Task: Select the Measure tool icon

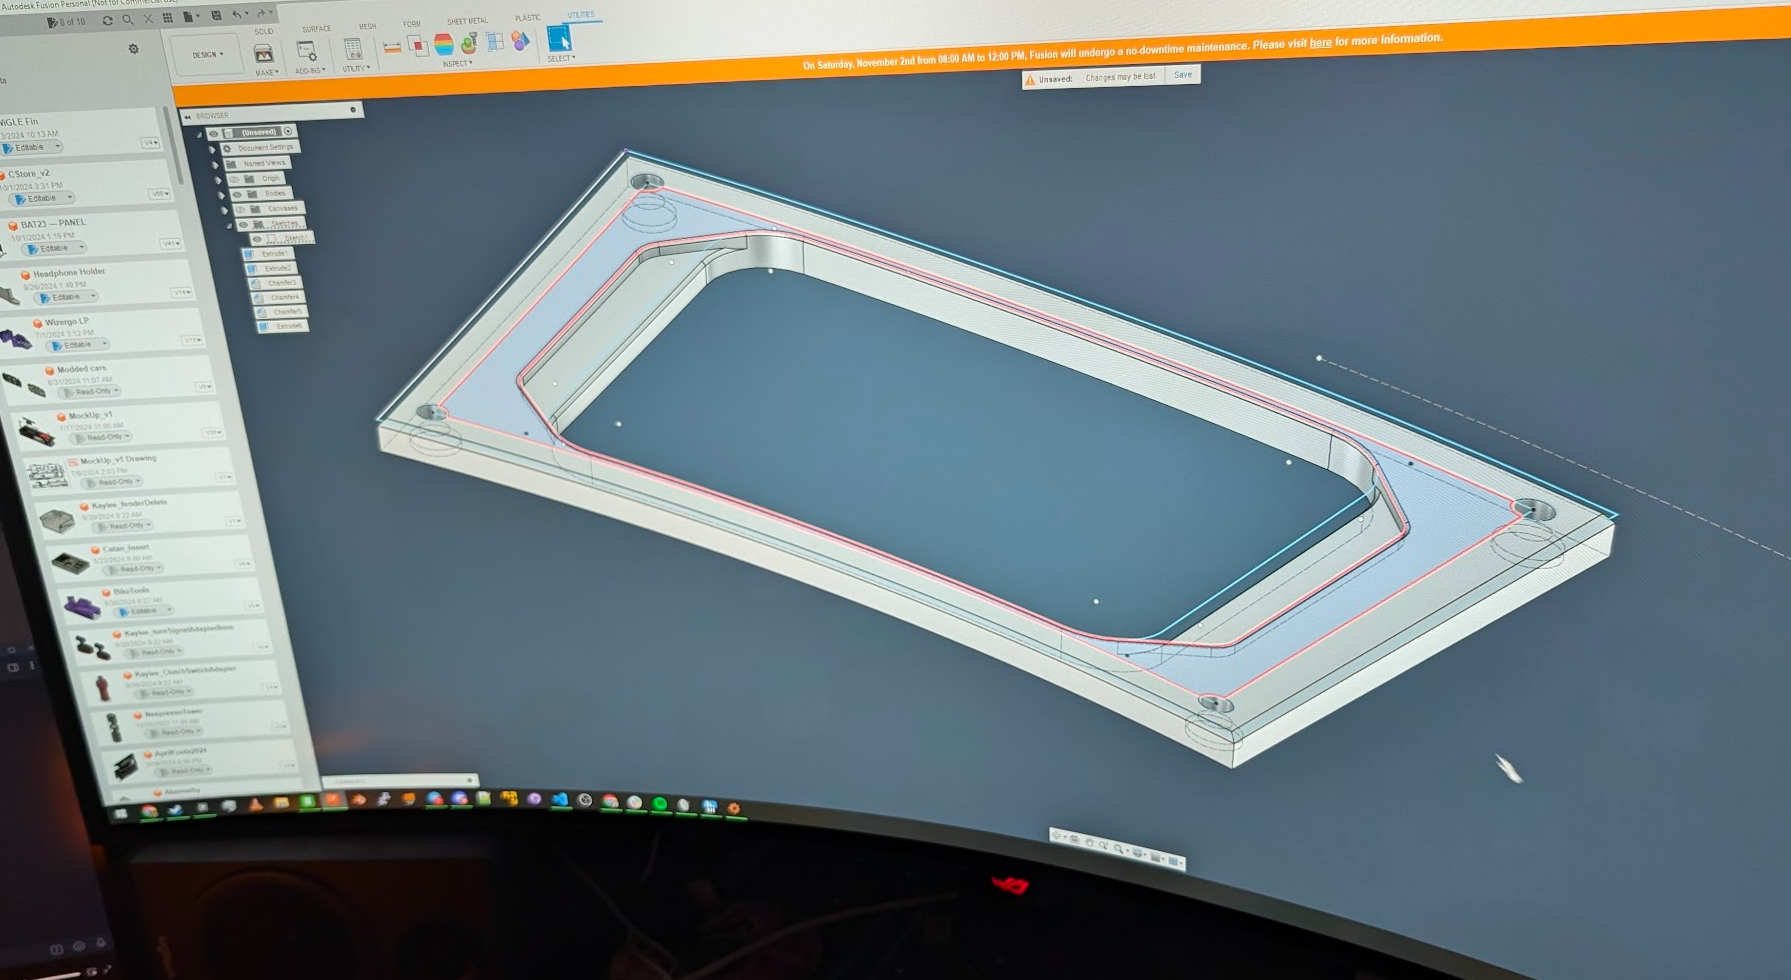Action: coord(392,47)
